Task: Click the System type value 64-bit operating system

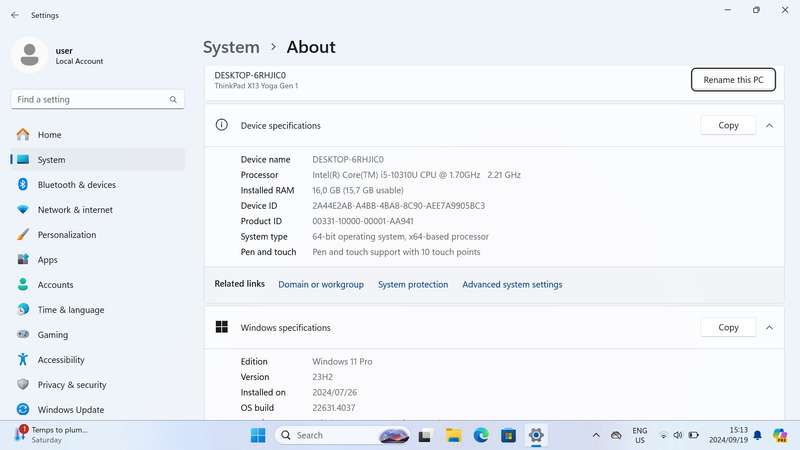Action: click(x=401, y=237)
